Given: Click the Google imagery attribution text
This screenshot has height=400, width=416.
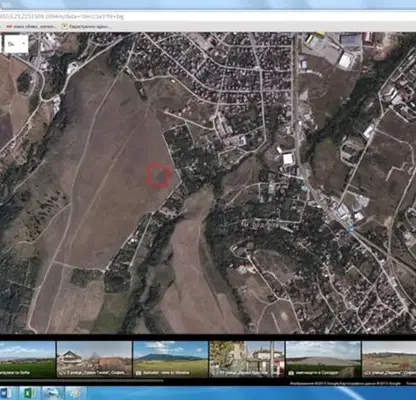Looking at the screenshot, I should coord(345,383).
